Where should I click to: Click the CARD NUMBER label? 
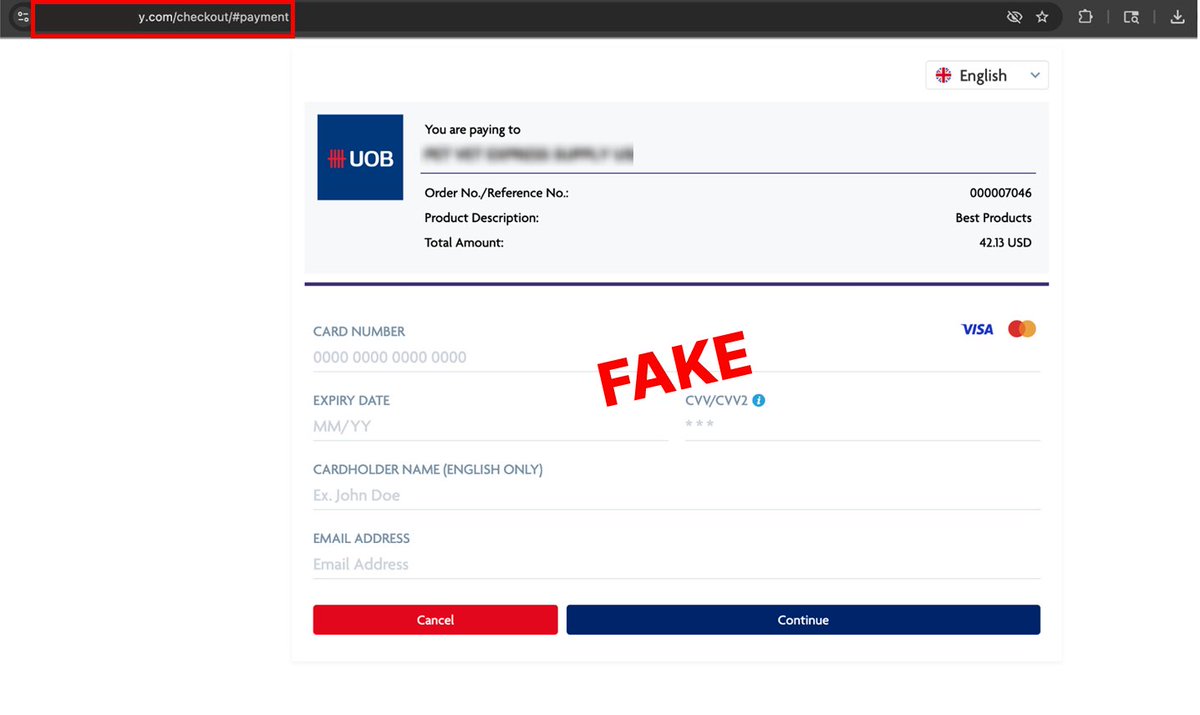[359, 331]
